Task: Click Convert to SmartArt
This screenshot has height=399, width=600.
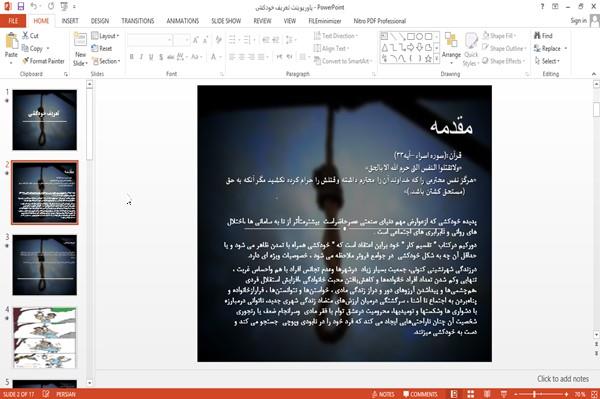Action: click(342, 61)
